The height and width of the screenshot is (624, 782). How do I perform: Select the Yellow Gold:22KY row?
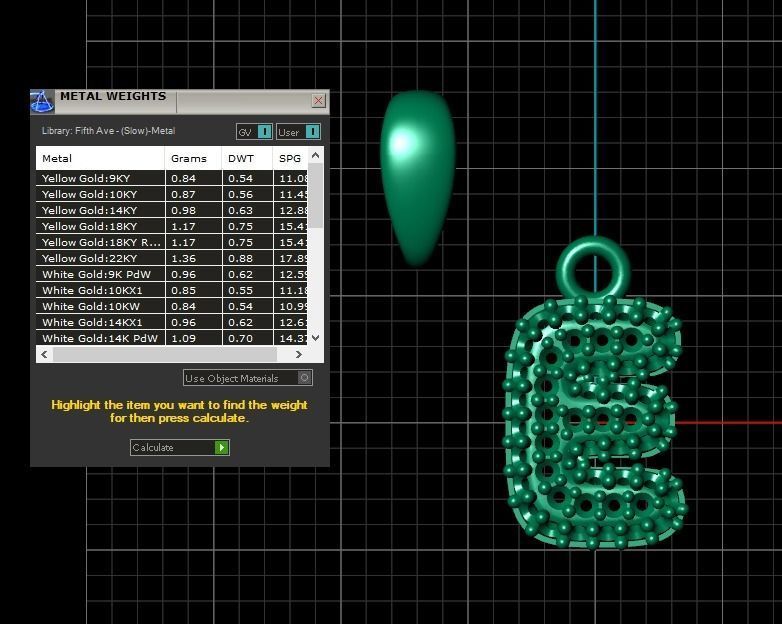pyautogui.click(x=172, y=258)
